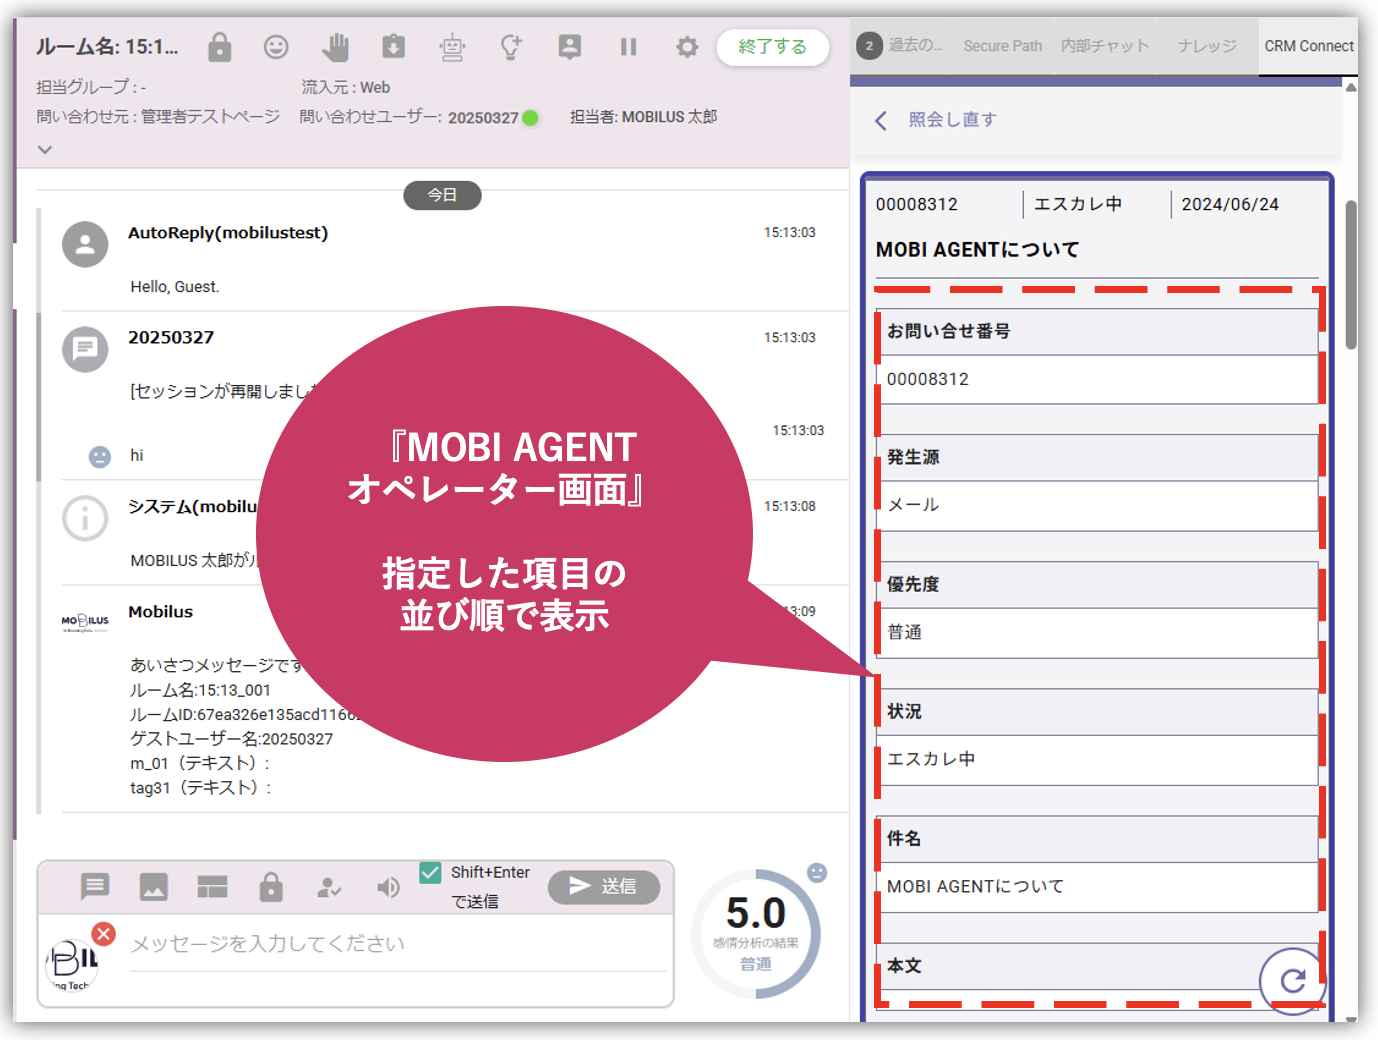Click the lightbulb suggestion icon
1378x1040 pixels.
(511, 47)
